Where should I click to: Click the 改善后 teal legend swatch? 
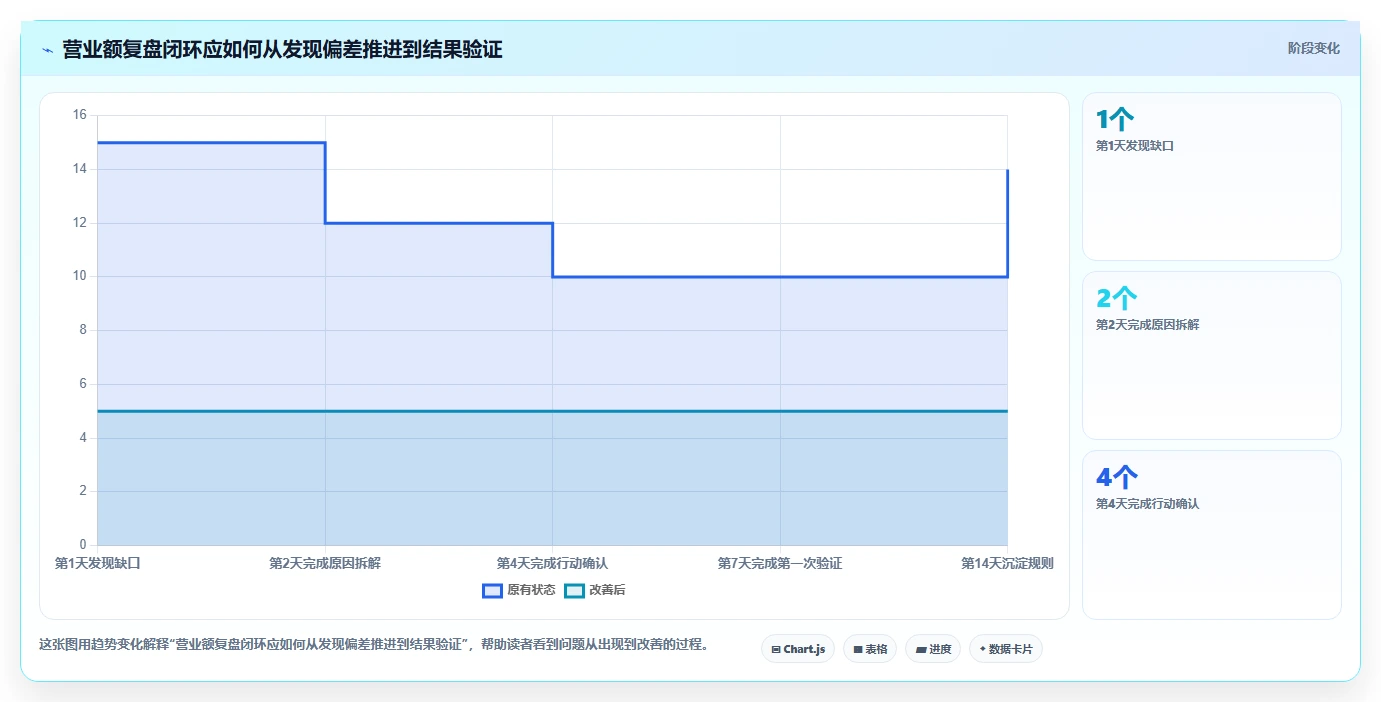[x=574, y=590]
